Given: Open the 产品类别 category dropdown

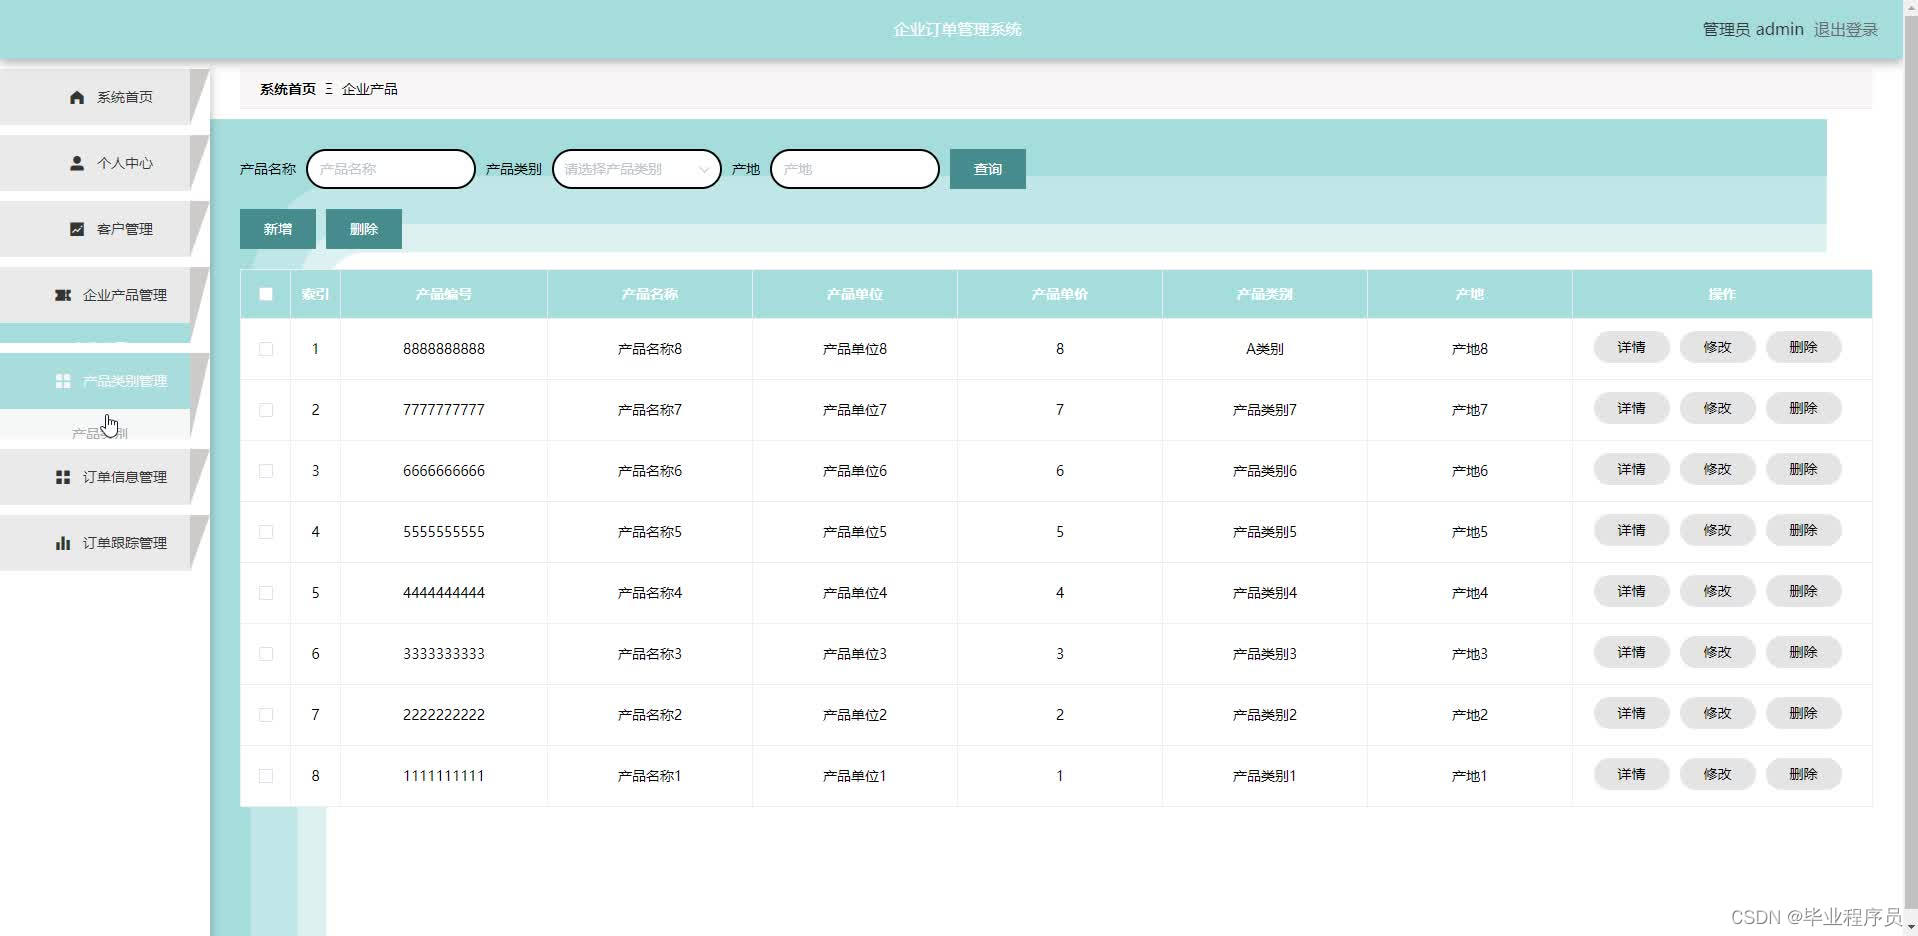Looking at the screenshot, I should tap(636, 169).
